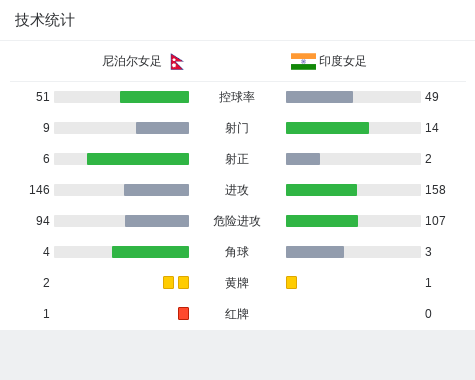Click India's yellow card icon
The height and width of the screenshot is (380, 475).
291,282
